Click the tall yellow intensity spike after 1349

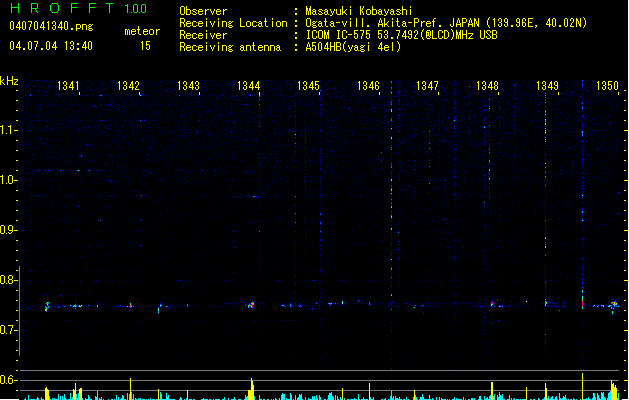tap(582, 386)
